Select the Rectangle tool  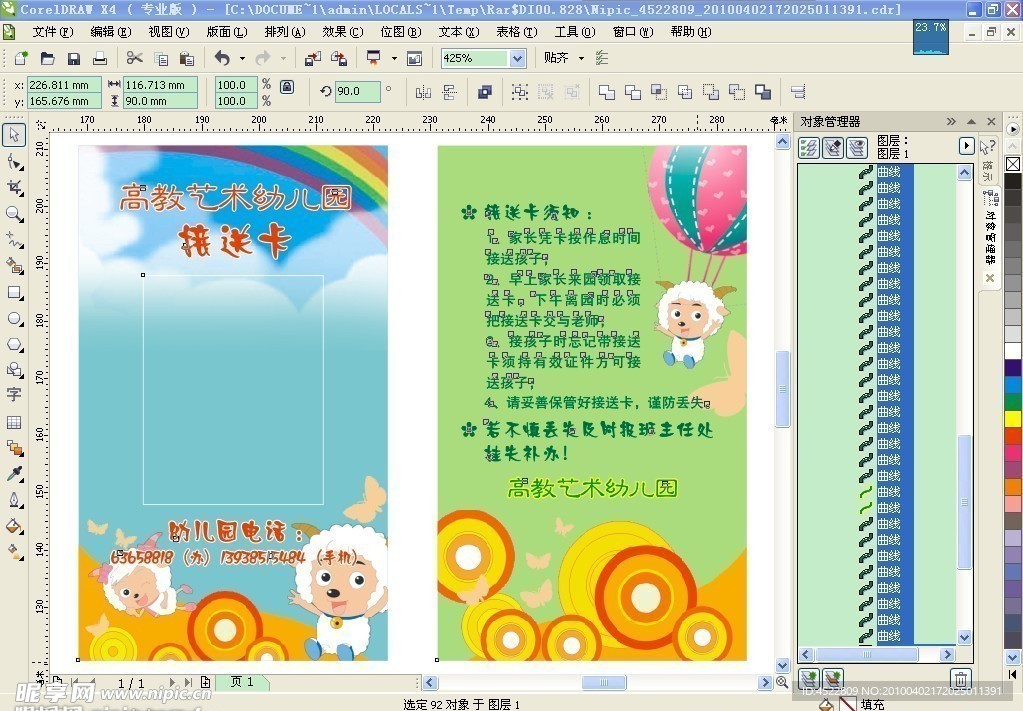click(14, 292)
